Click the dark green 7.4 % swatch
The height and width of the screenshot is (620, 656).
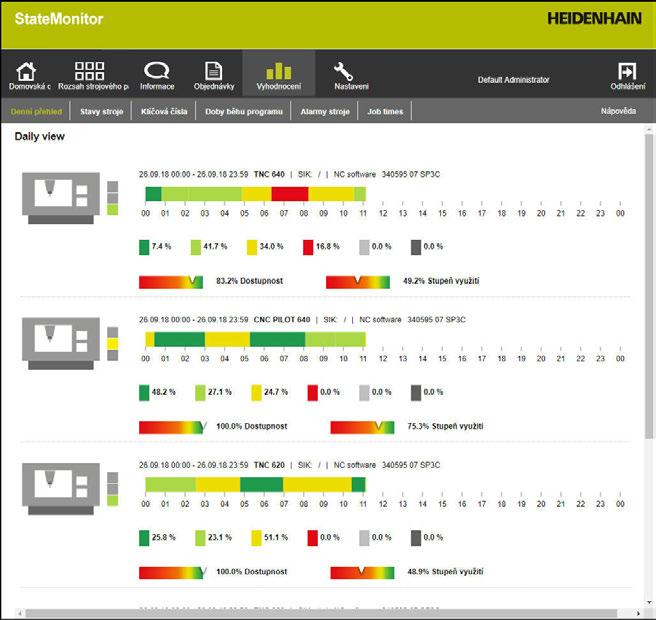coord(144,247)
